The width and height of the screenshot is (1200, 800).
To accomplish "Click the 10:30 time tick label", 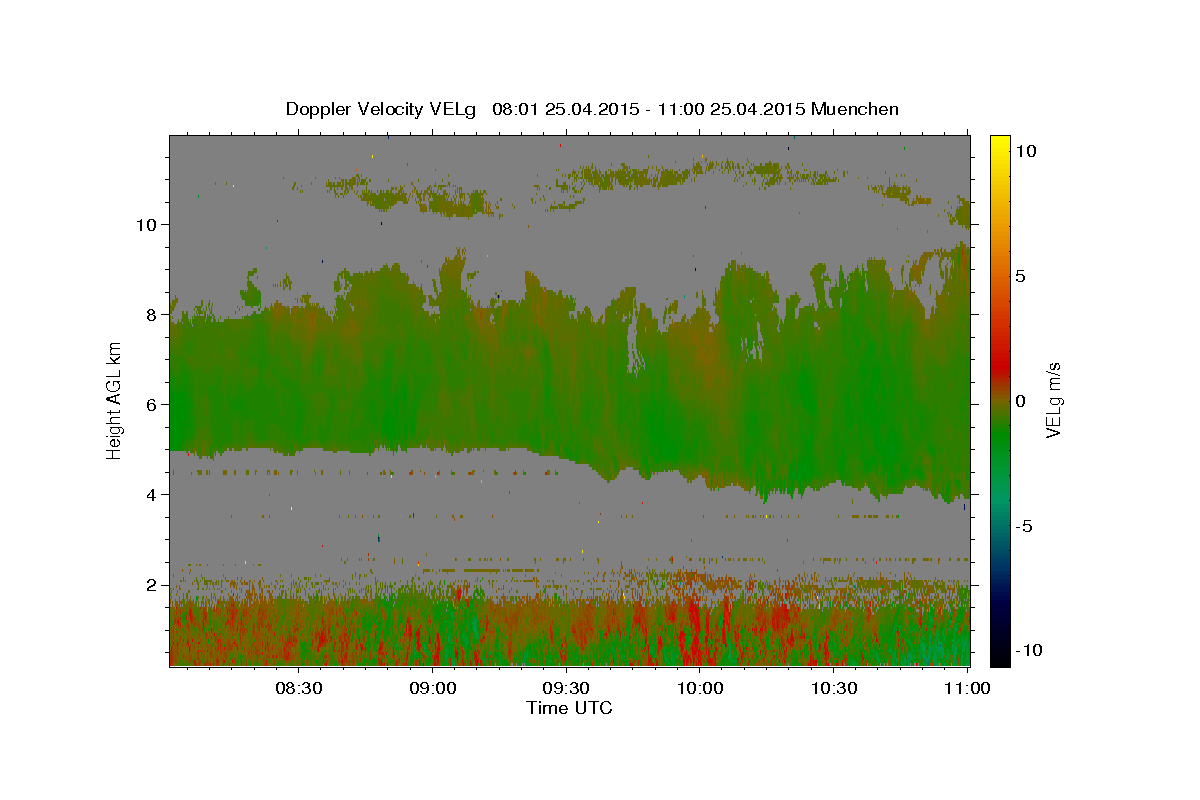I will tap(834, 689).
